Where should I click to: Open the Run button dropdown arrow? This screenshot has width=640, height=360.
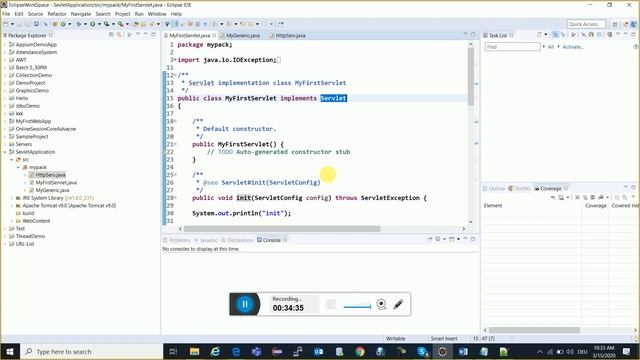coord(99,24)
